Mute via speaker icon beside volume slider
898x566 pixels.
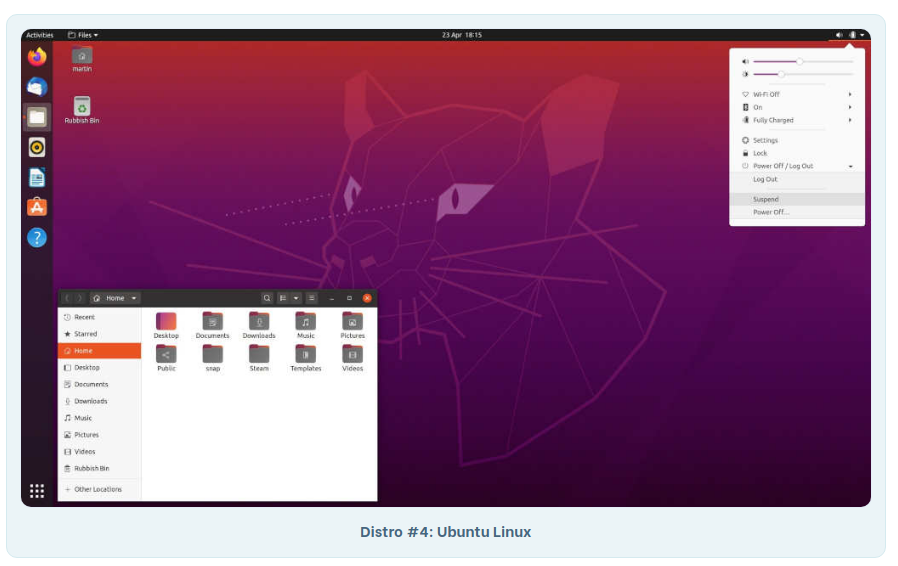tap(745, 61)
